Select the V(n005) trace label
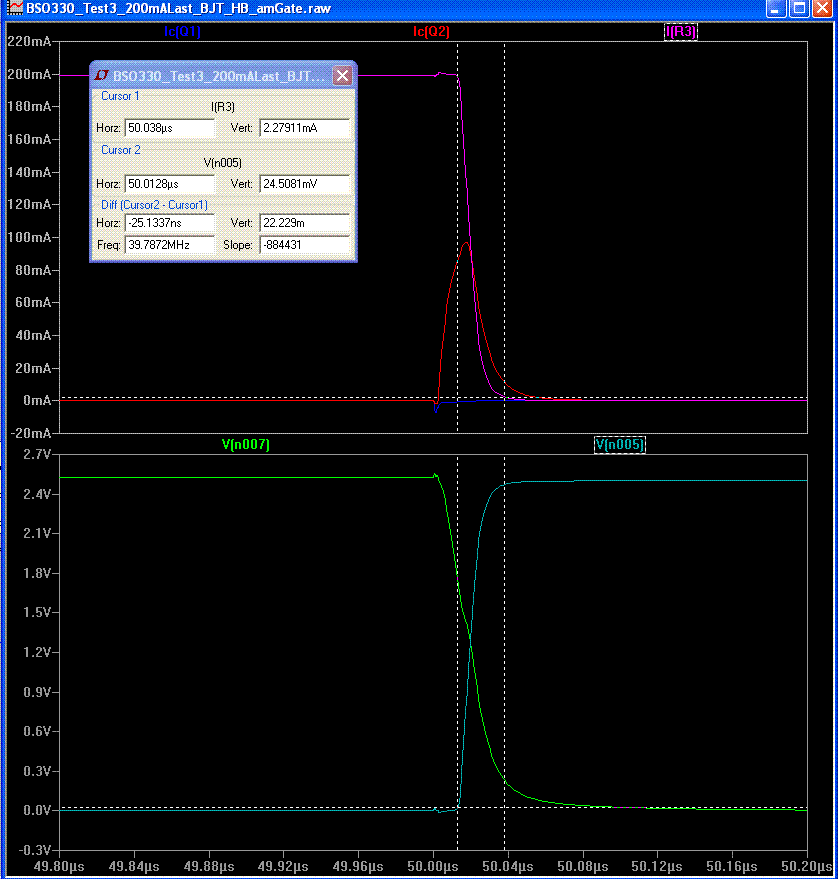This screenshot has height=879, width=838. (619, 445)
